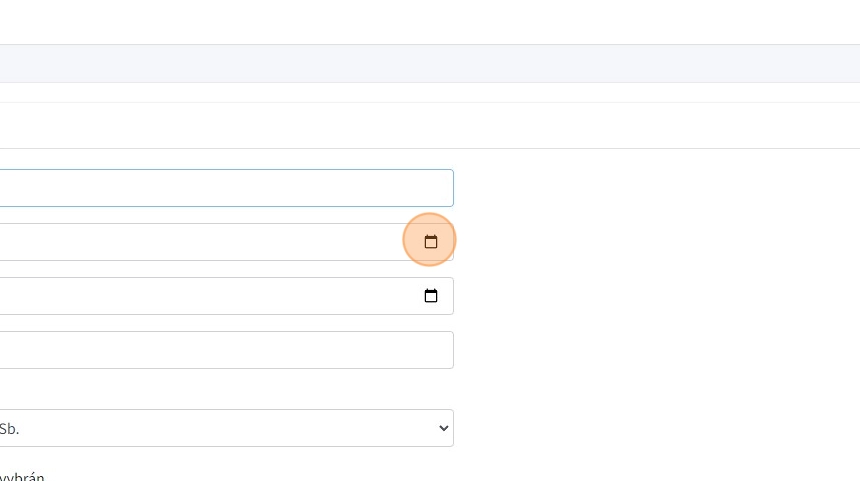The height and width of the screenshot is (481, 860).
Task: Open the calendar picker in the first date field
Action: [x=431, y=242]
